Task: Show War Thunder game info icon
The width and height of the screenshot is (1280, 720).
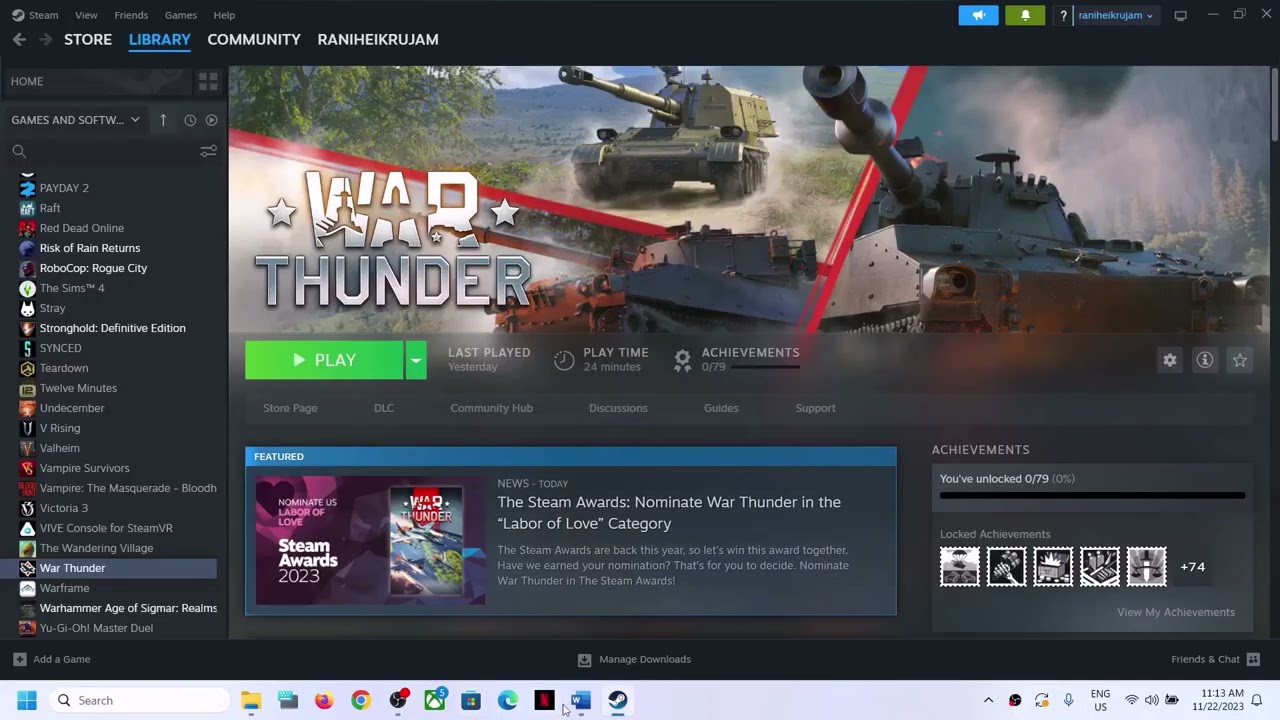Action: click(x=1205, y=360)
